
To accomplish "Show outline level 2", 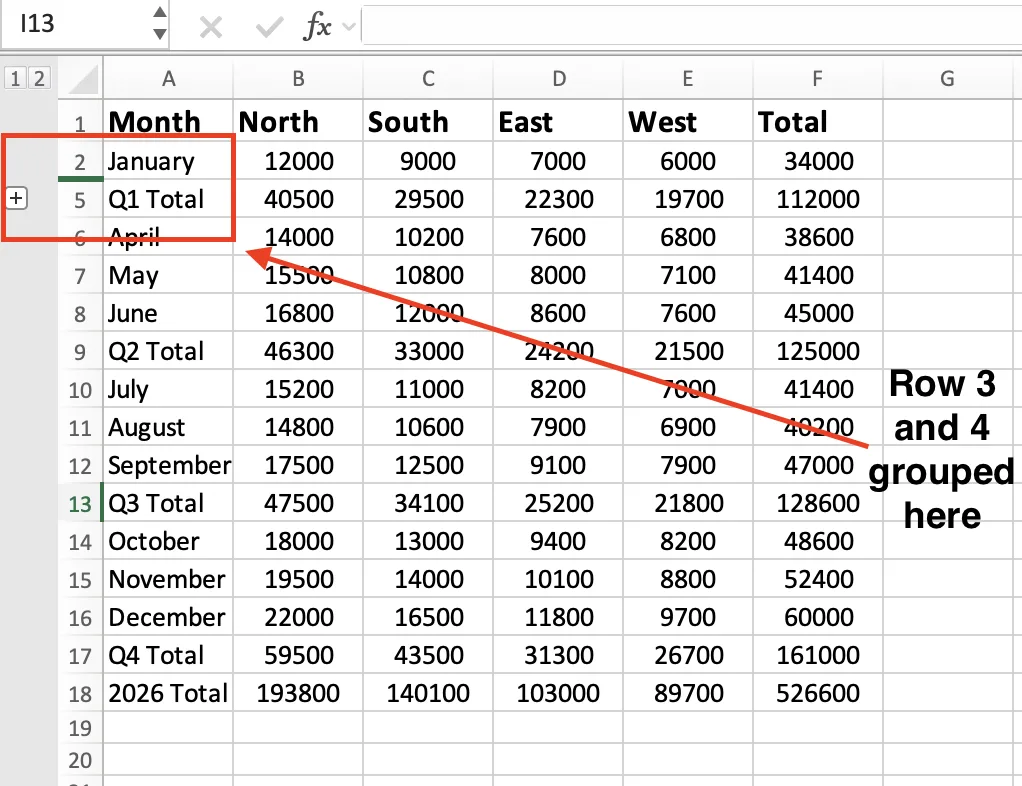I will [39, 79].
